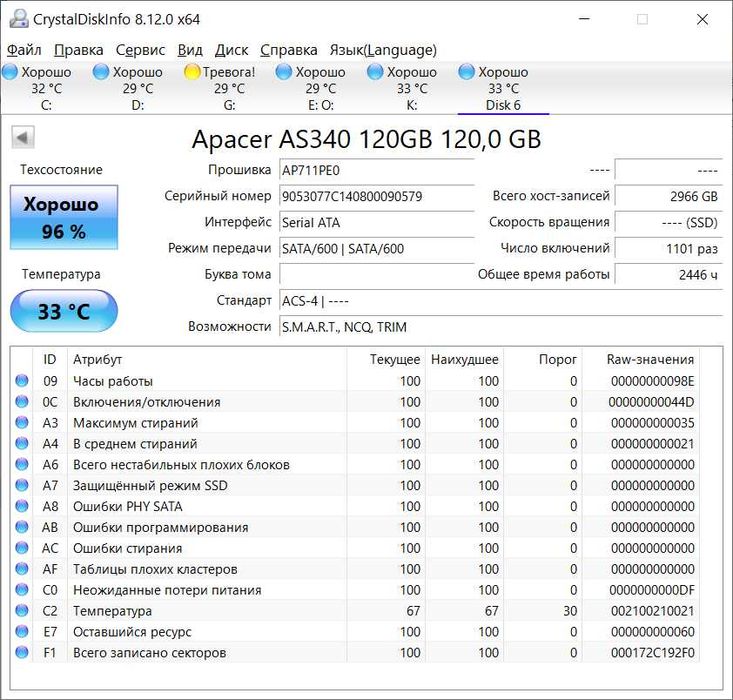Go to previous disk with left arrow button
733x700 pixels.
pyautogui.click(x=22, y=137)
